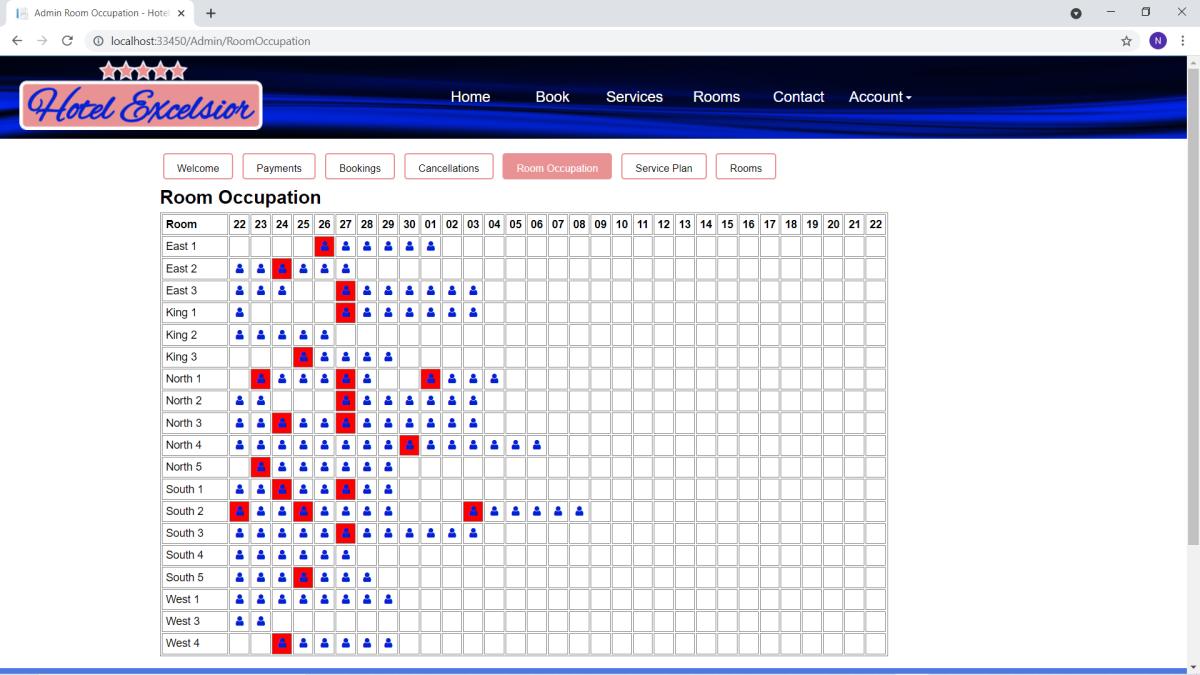Open the Book page link
Viewport: 1200px width, 675px height.
coord(552,97)
